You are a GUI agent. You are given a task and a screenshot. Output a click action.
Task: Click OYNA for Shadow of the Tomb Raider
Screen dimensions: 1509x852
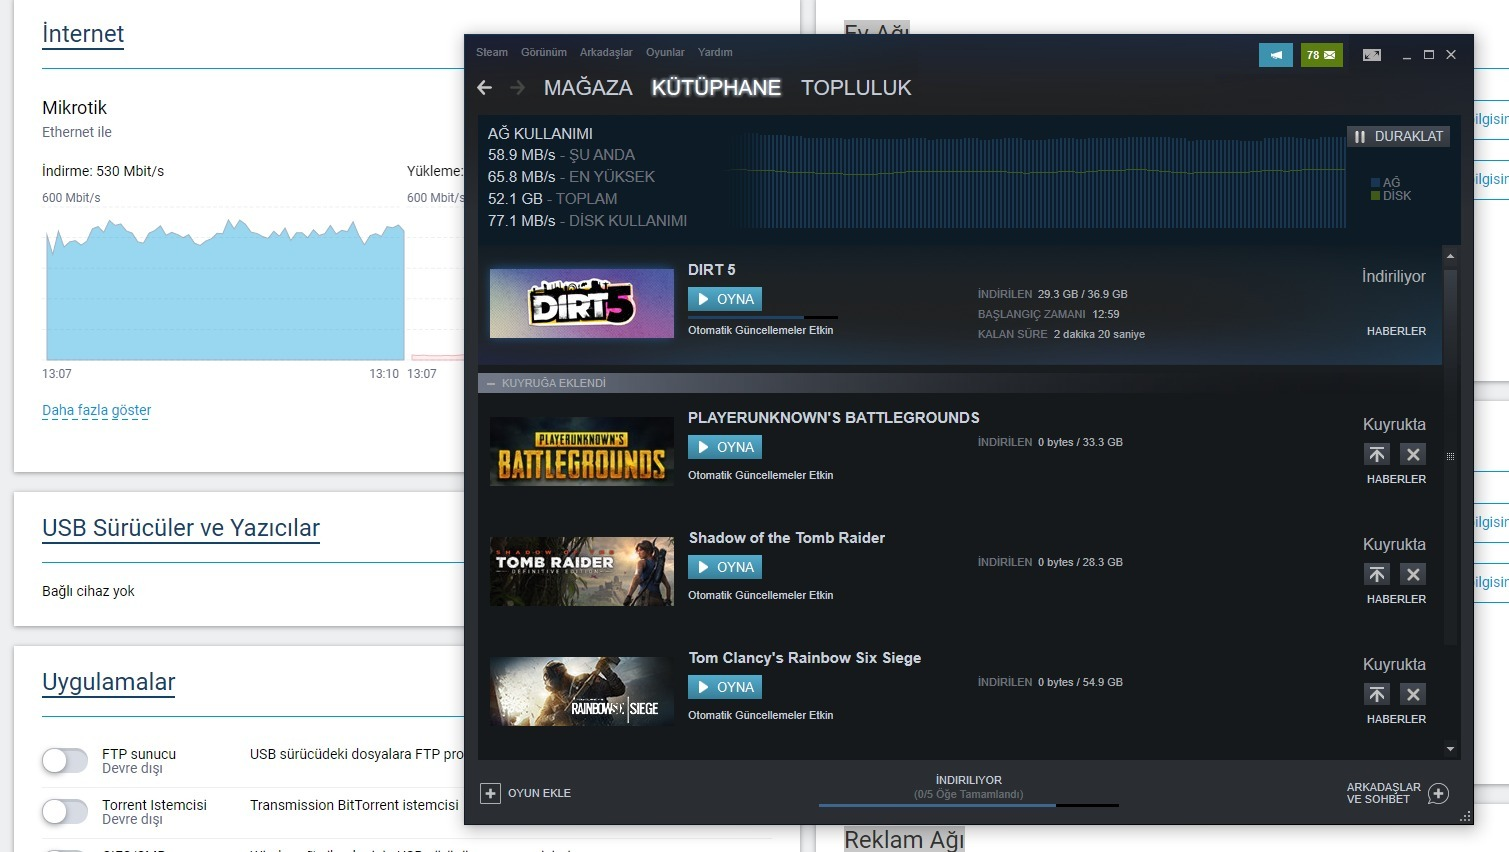pyautogui.click(x=725, y=567)
